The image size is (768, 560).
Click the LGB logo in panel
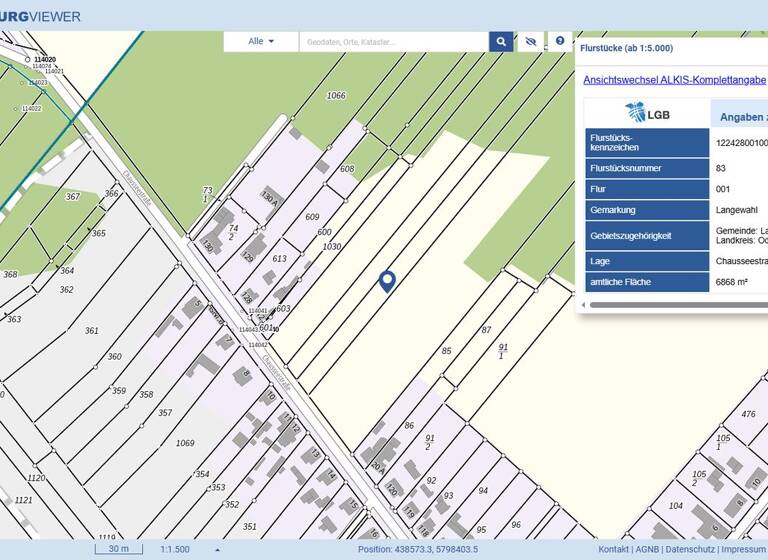(x=647, y=113)
